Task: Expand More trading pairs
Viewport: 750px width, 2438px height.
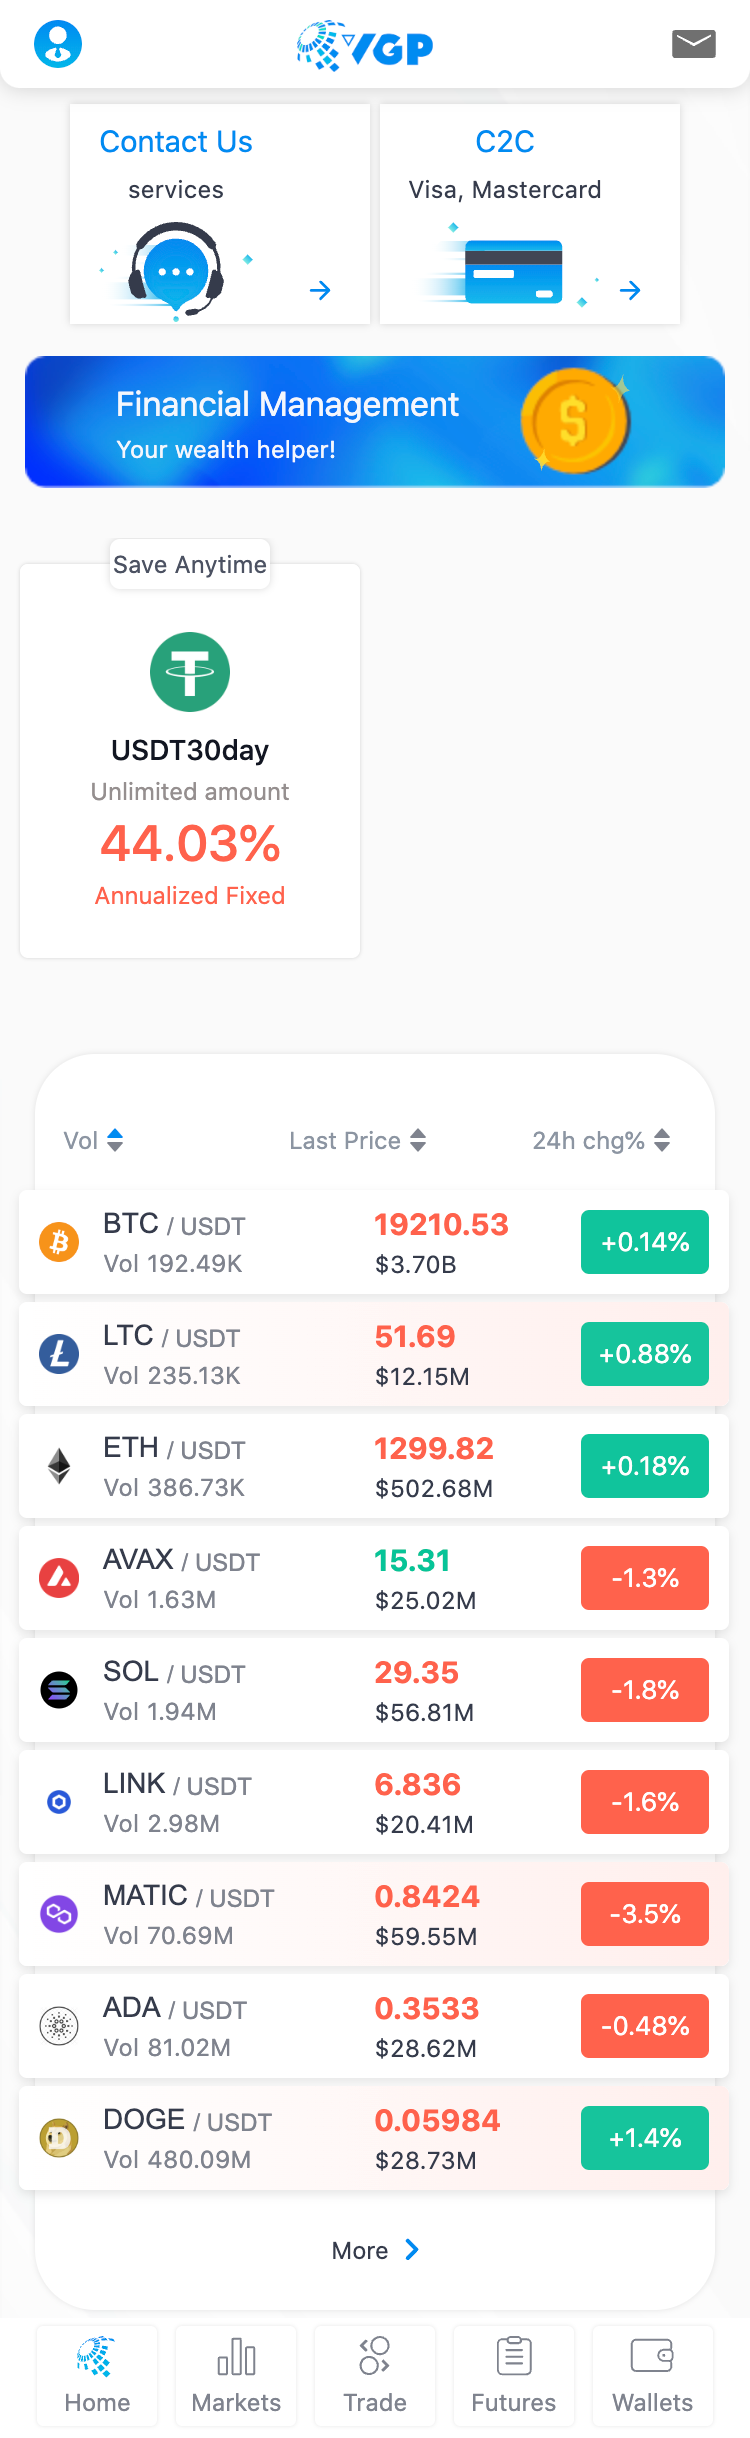Action: [x=375, y=2250]
